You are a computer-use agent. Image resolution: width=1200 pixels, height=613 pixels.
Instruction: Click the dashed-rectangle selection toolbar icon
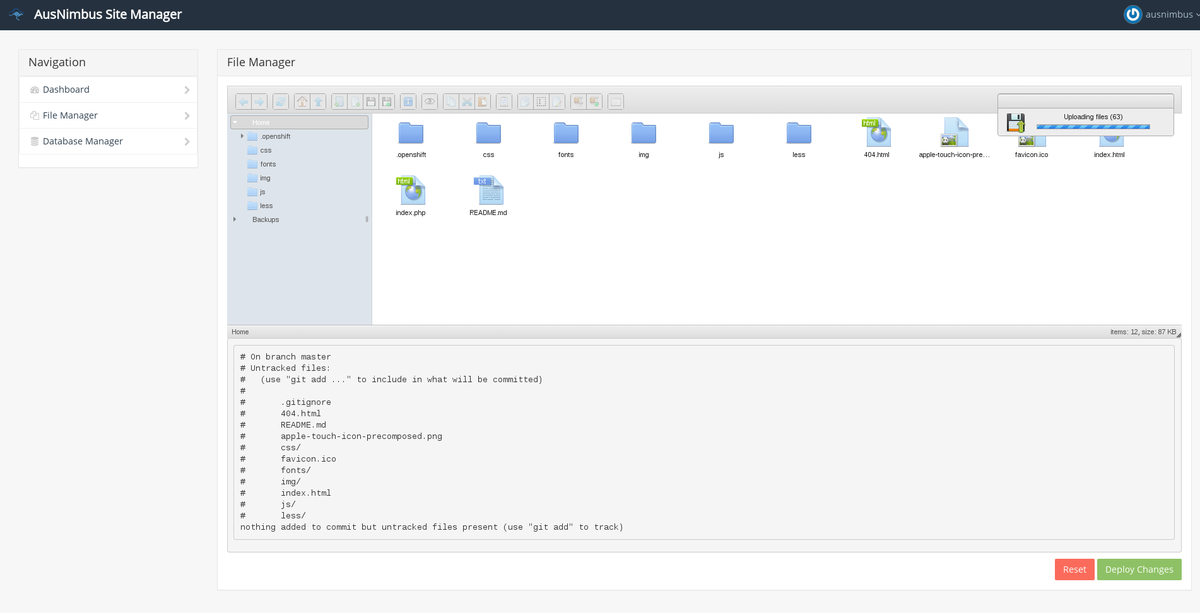[541, 101]
